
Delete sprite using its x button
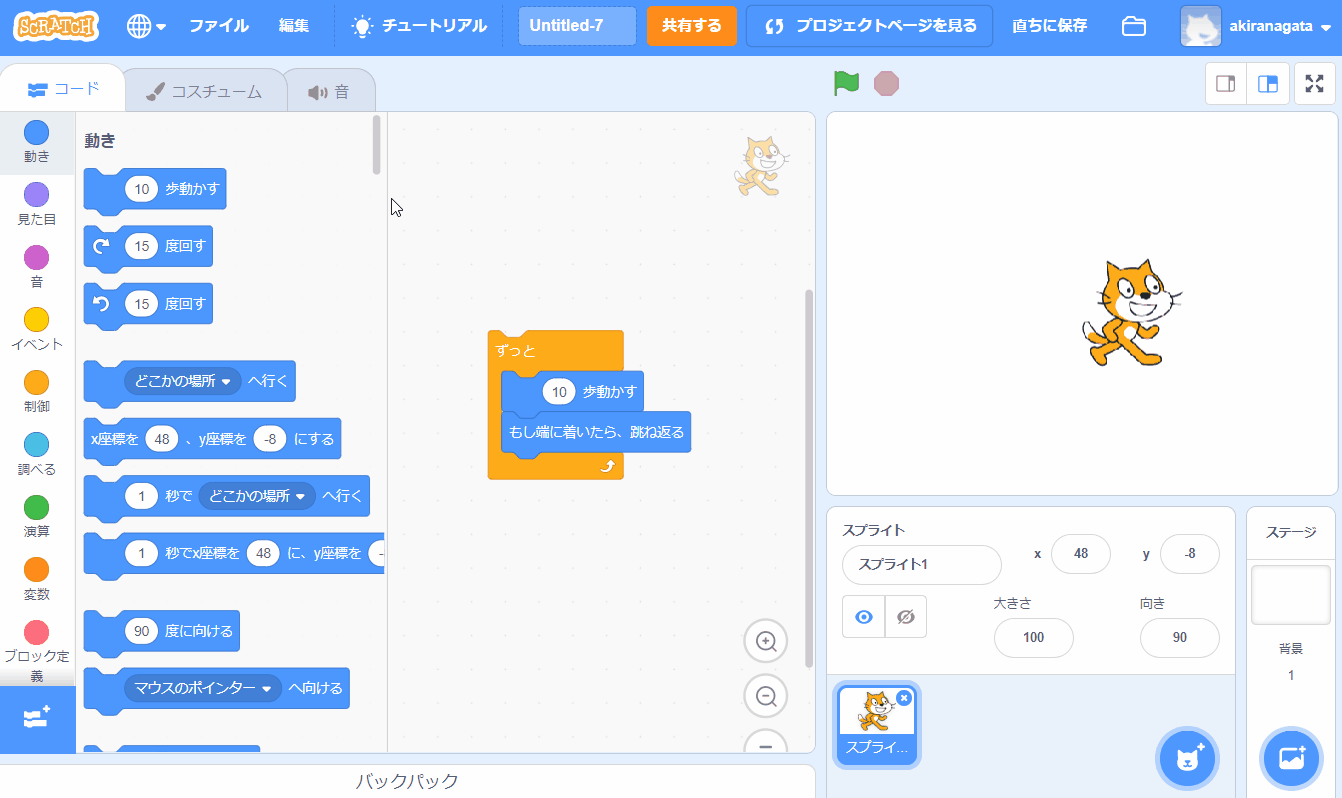(904, 698)
